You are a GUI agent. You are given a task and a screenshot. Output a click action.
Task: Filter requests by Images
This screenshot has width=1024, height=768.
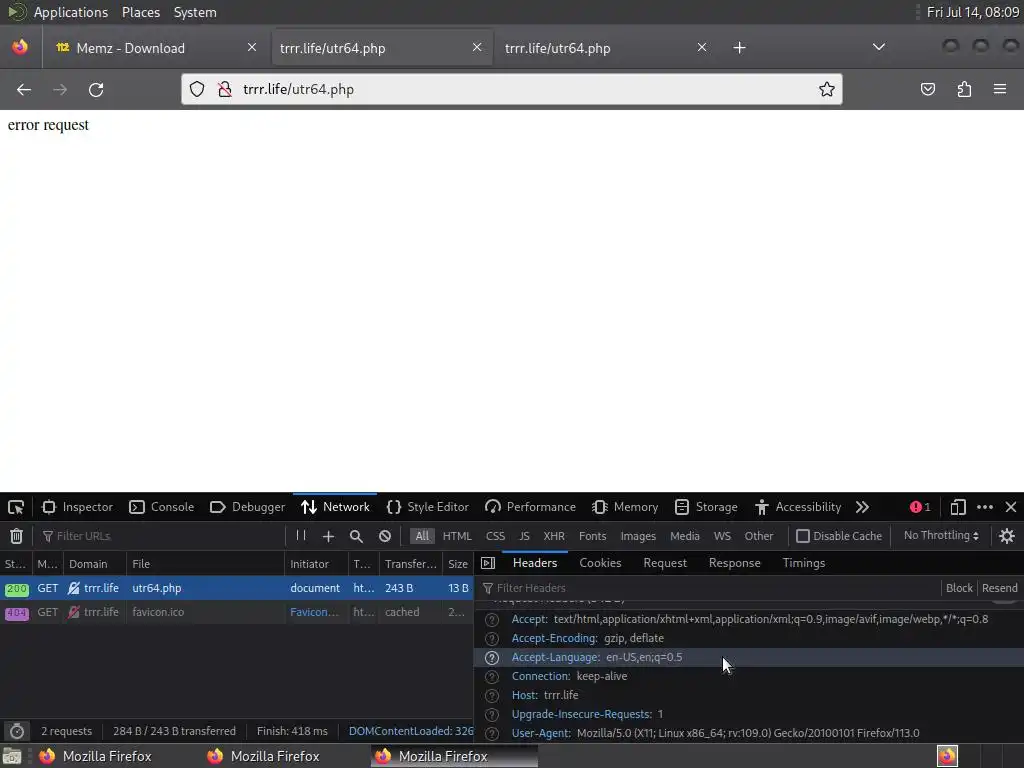(637, 536)
